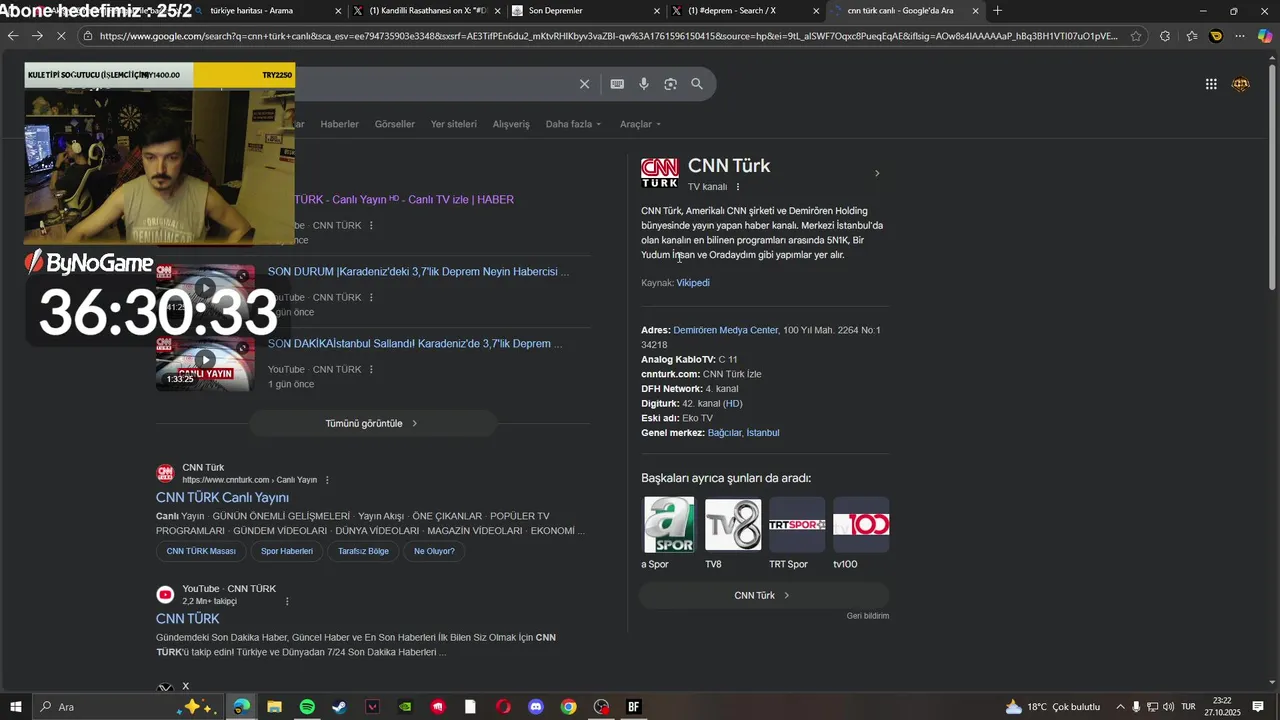Open options for the YouTube CNN TÜRK channel result
Screen dimensions: 1280x720
pos(287,601)
